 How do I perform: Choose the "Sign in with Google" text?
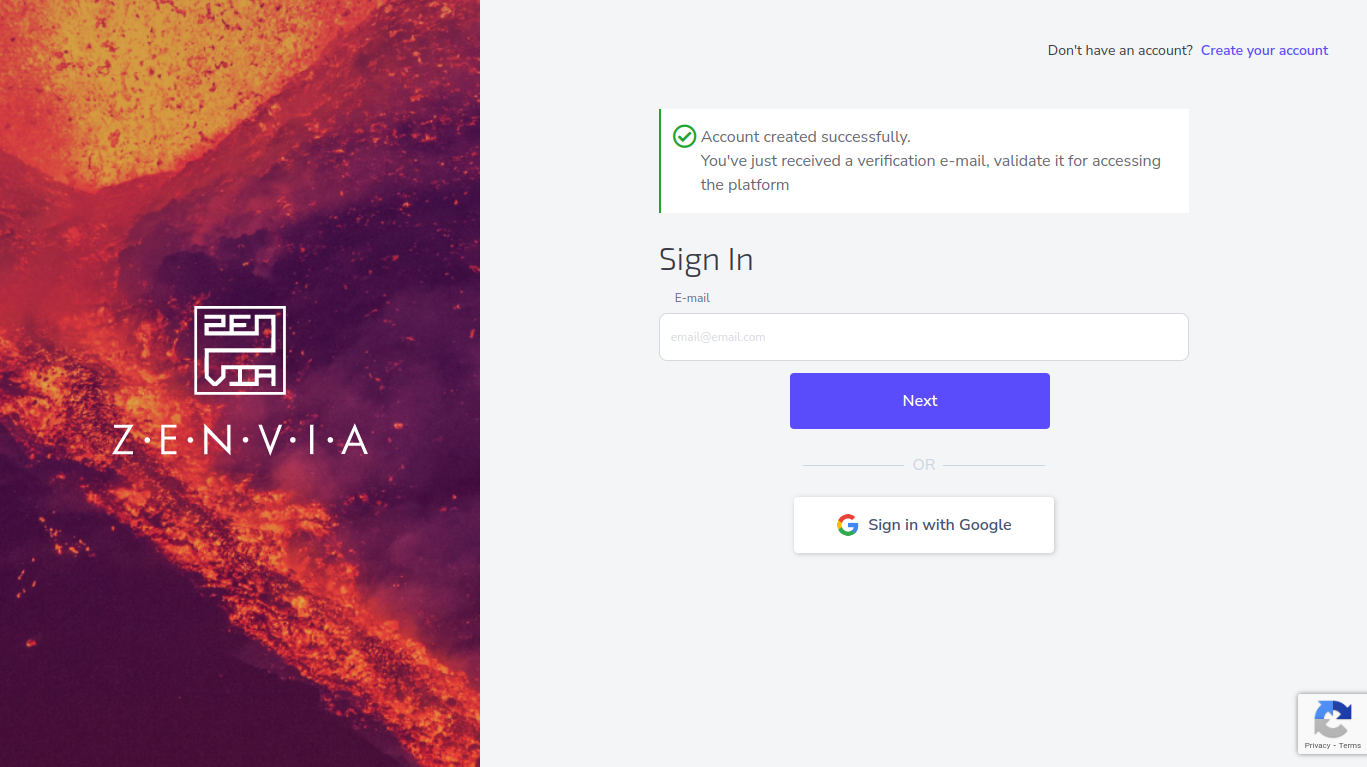939,525
